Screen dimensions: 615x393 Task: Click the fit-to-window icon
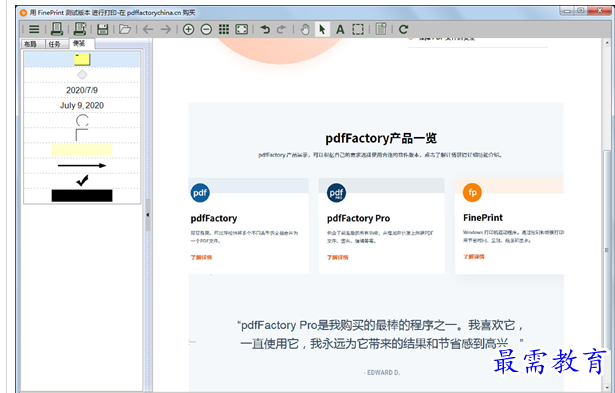[x=242, y=29]
